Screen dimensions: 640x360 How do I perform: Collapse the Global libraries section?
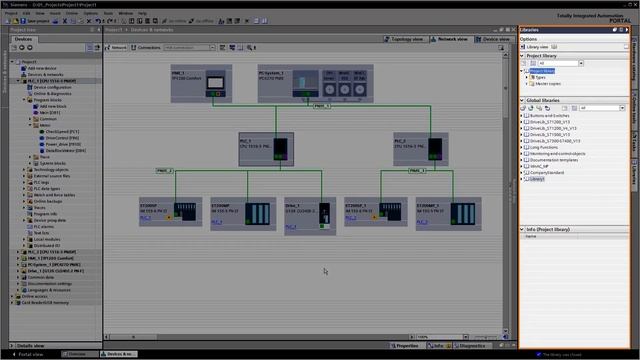(522, 100)
